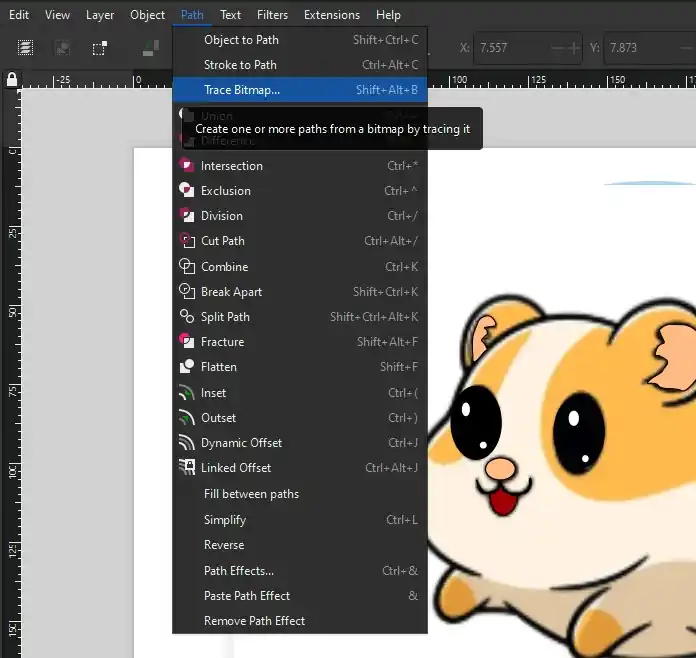Click the Flatten icon
This screenshot has width=696, height=658.
tap(186, 366)
